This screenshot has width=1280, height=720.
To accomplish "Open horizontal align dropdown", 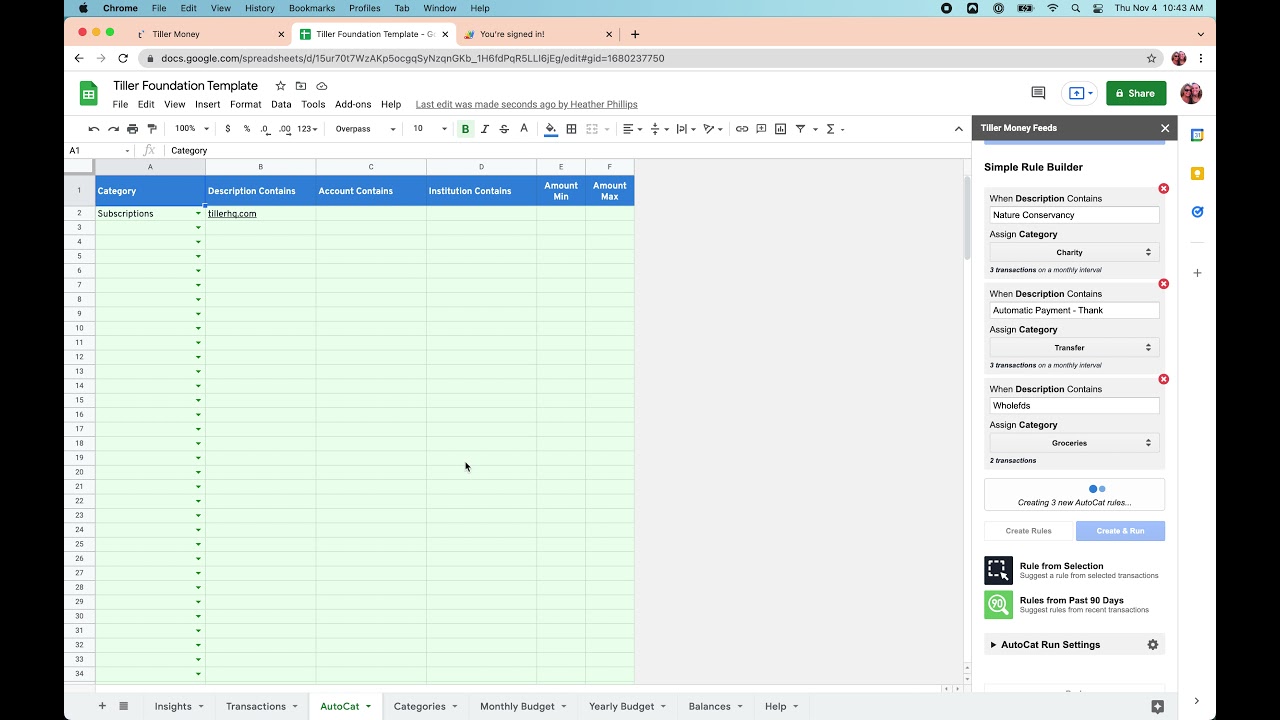I will pyautogui.click(x=631, y=129).
